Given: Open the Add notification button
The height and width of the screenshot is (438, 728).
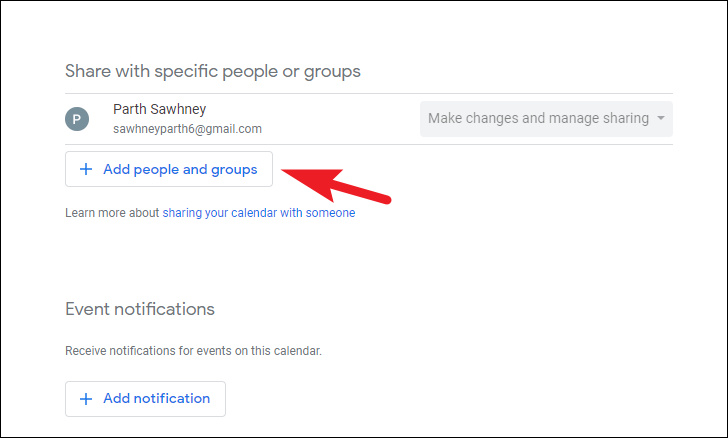Looking at the screenshot, I should click(145, 399).
